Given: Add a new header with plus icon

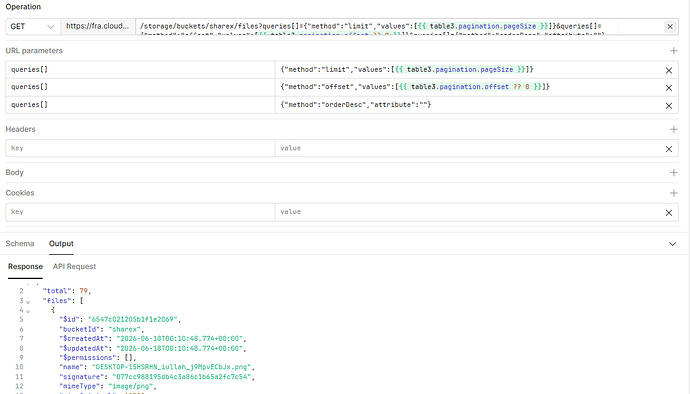Looking at the screenshot, I should click(x=673, y=129).
